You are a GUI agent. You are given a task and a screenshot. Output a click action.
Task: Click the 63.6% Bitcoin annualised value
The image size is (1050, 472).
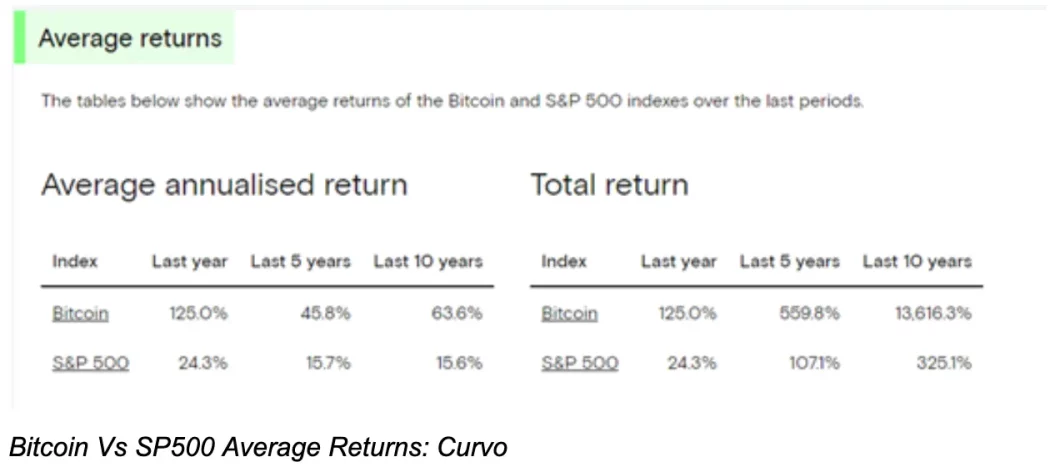(456, 314)
